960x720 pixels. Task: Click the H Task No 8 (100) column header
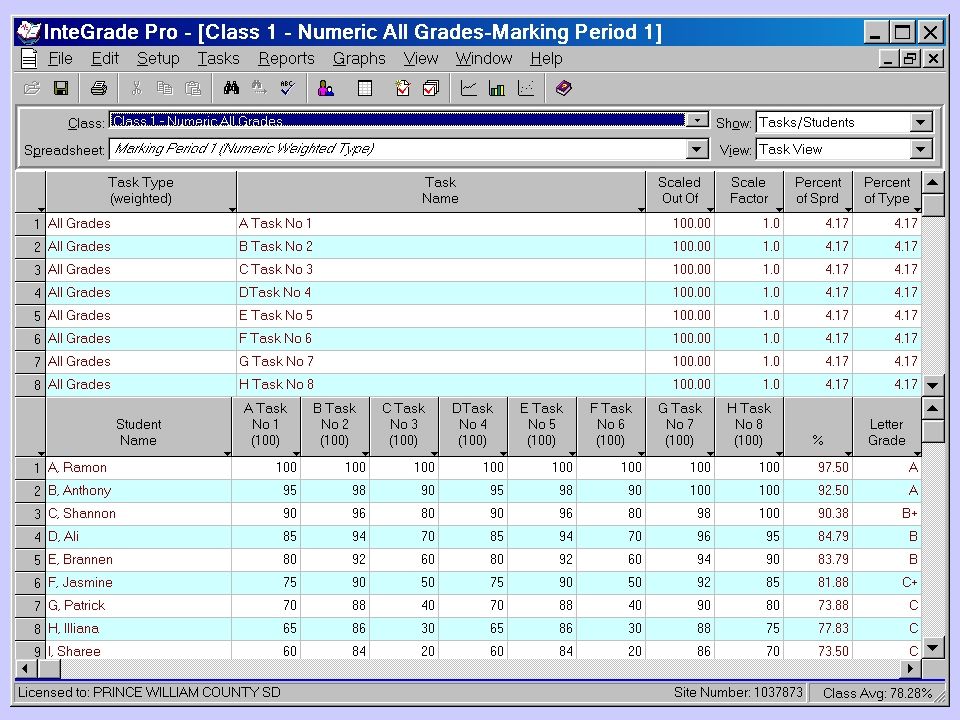(749, 427)
